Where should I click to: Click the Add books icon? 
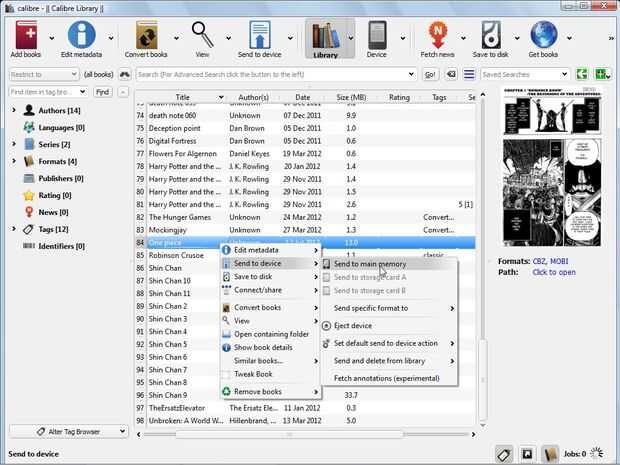tap(26, 35)
